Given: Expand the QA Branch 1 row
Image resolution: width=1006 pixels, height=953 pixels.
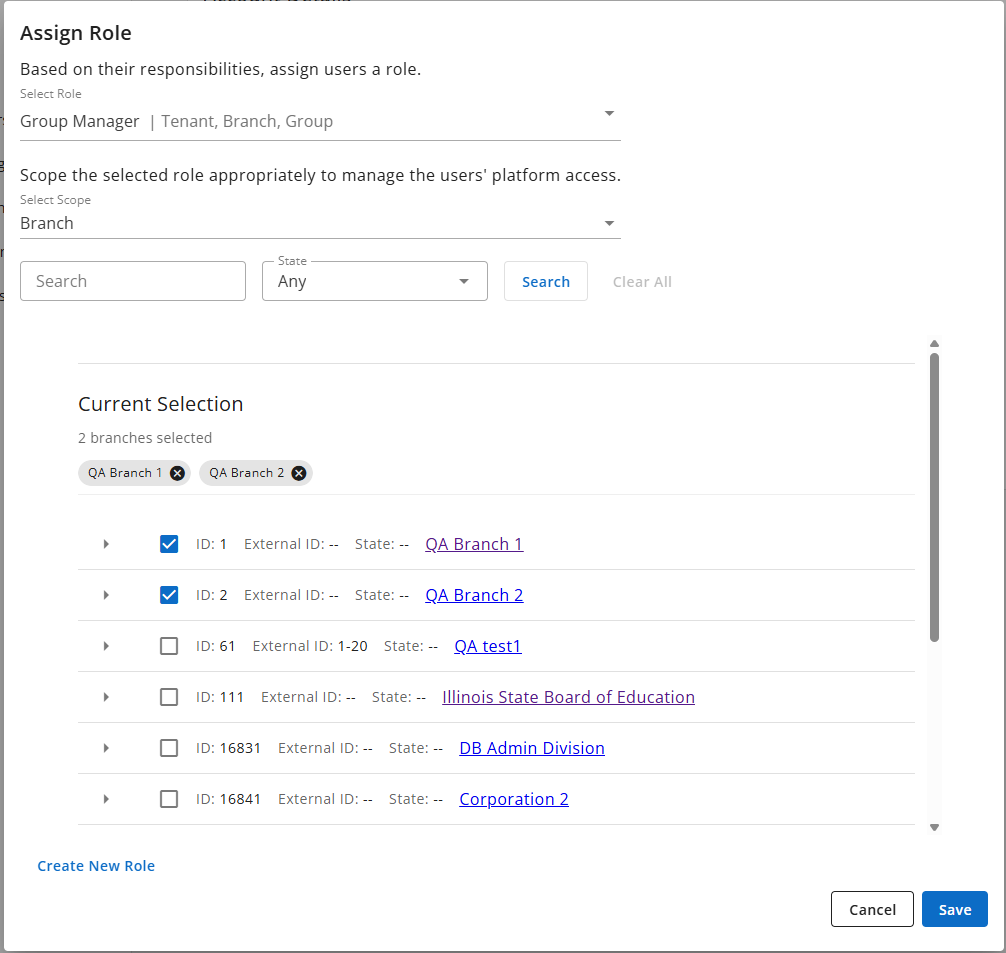Looking at the screenshot, I should 106,544.
